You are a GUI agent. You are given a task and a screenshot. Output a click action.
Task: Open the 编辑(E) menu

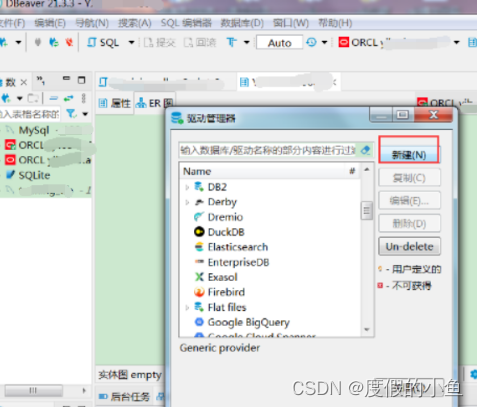pyautogui.click(x=50, y=23)
